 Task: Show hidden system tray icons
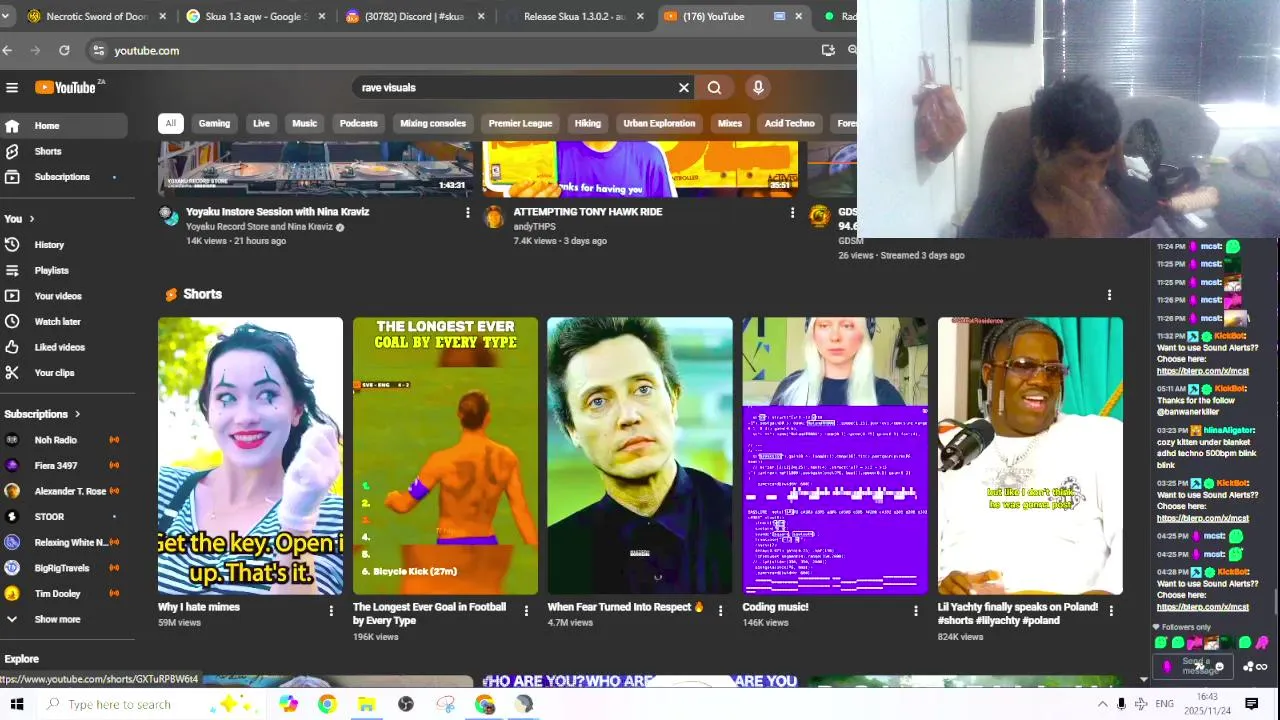click(x=1103, y=704)
